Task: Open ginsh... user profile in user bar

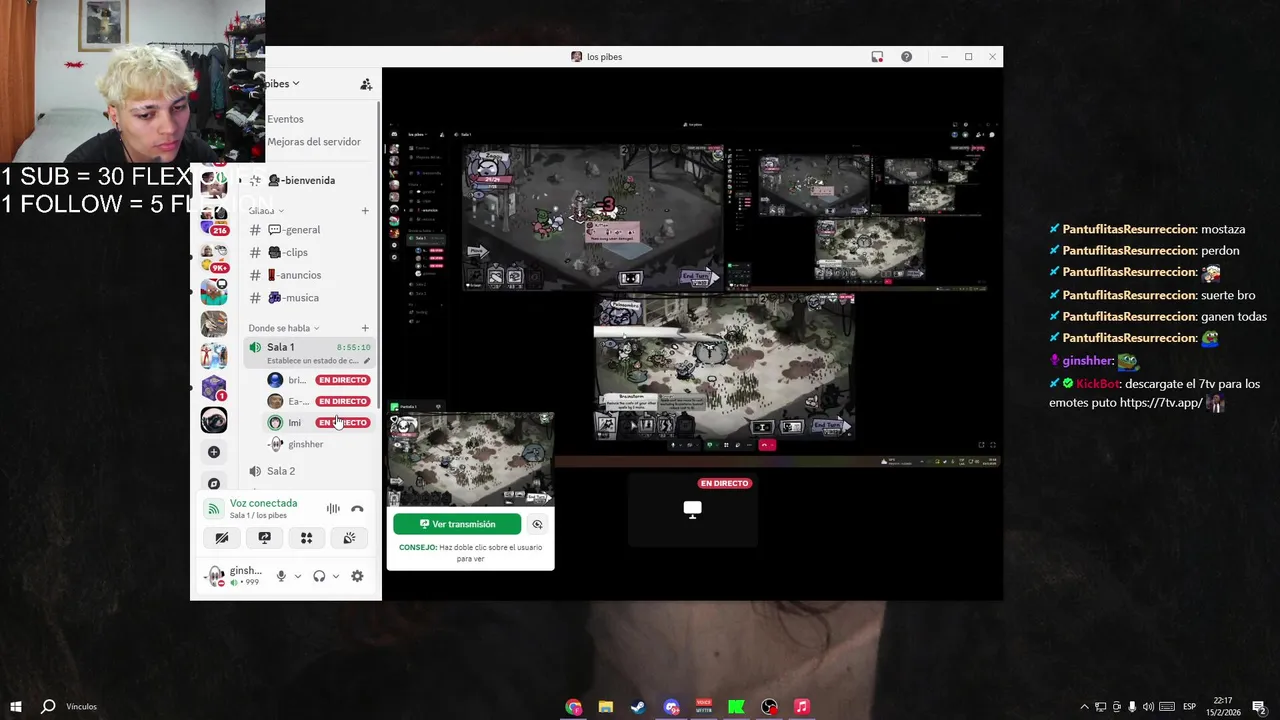Action: (x=235, y=576)
